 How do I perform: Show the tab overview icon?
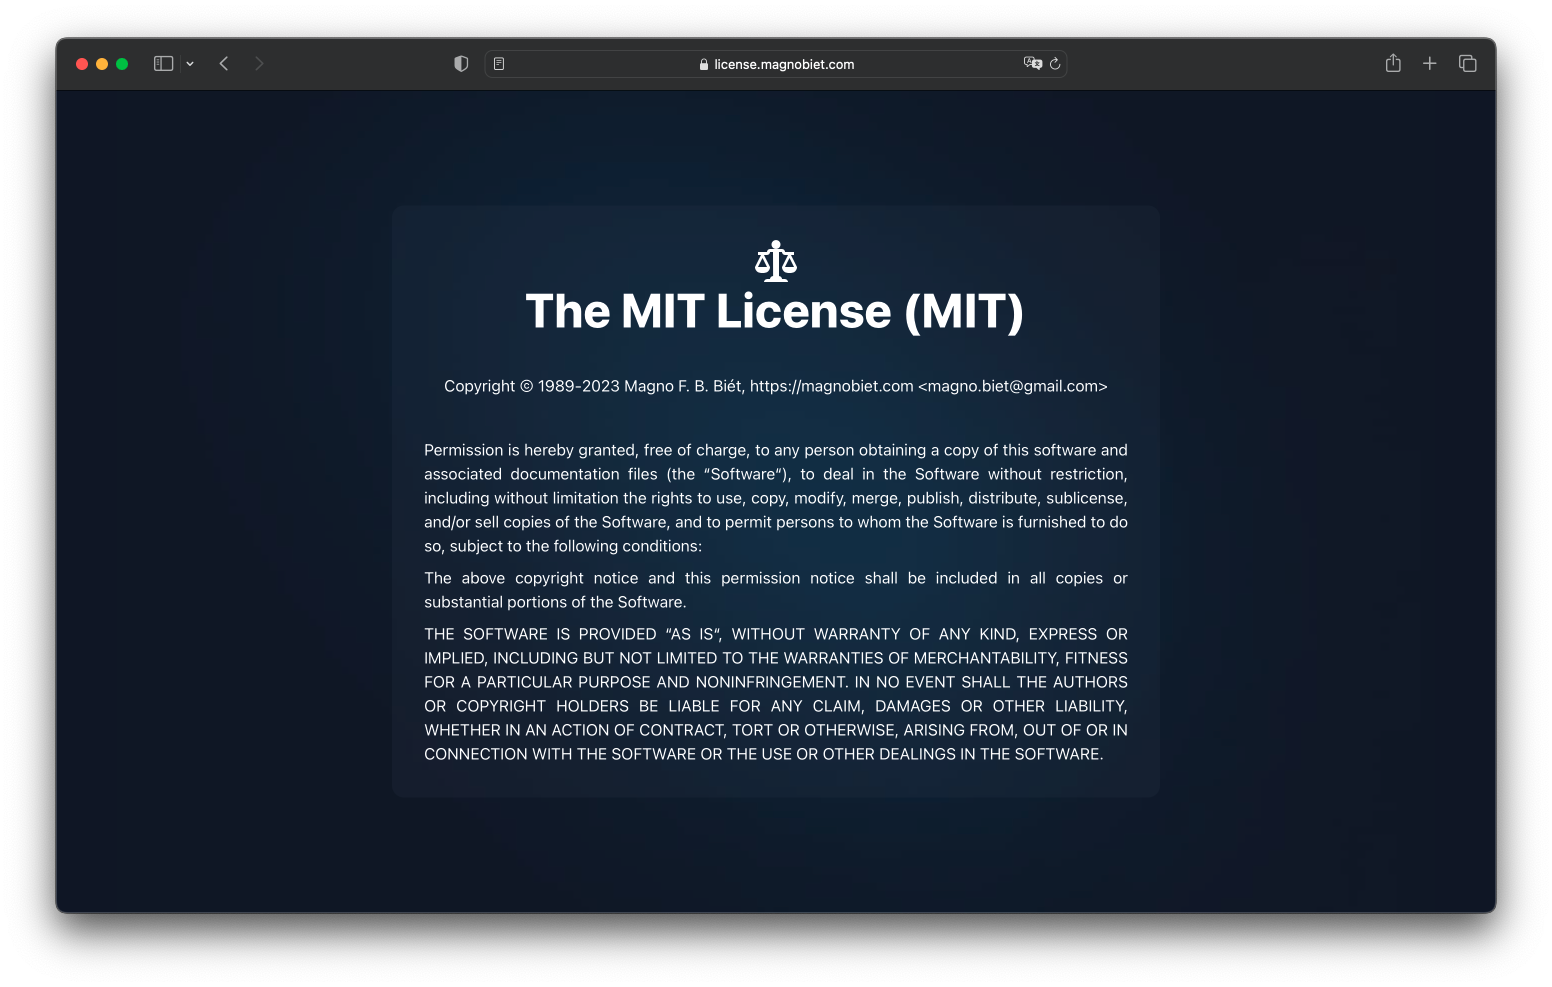(1468, 64)
